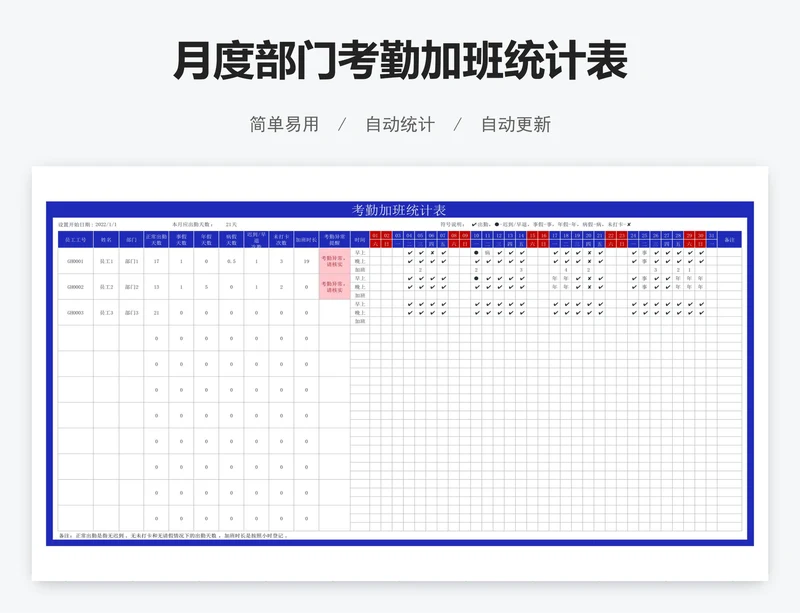
Task: Click the 备注 column header at right
Action: pos(729,240)
